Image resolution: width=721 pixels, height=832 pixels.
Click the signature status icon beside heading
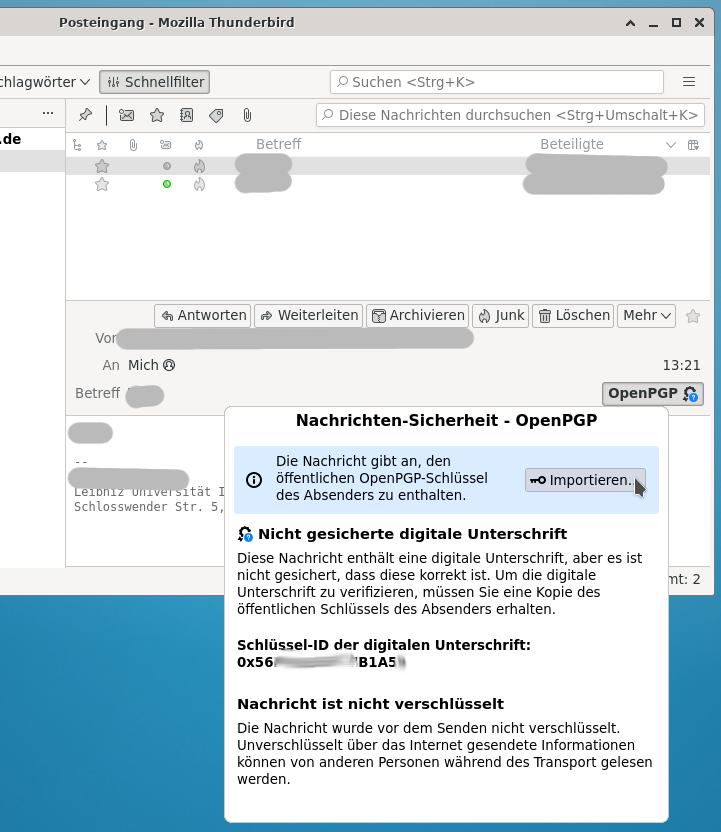tap(245, 534)
